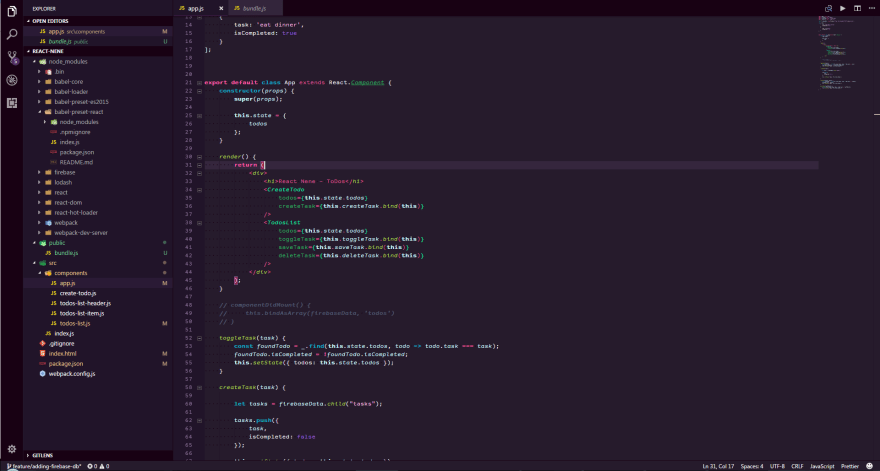
Task: Open the README.md file
Action: (x=98, y=162)
